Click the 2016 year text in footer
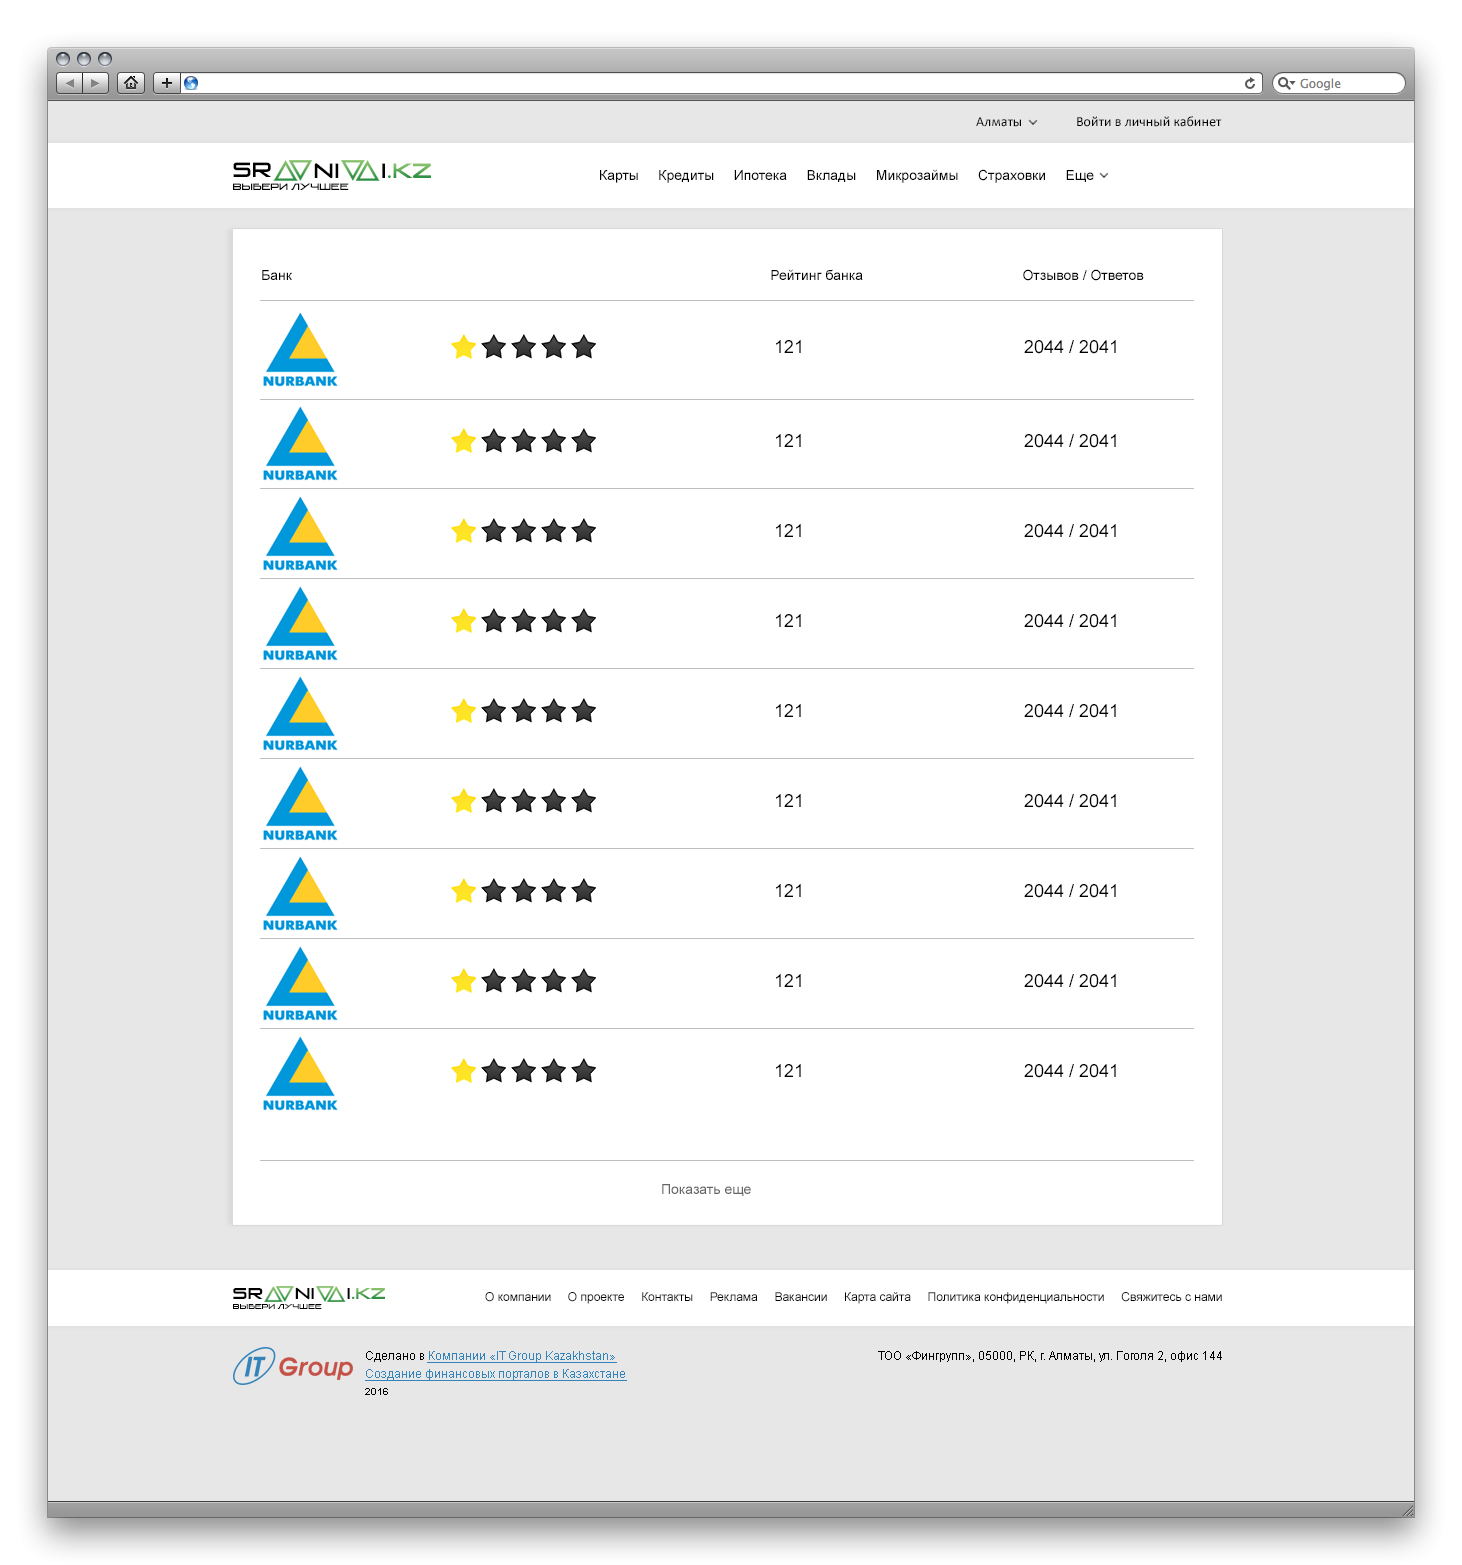 click(x=376, y=1392)
